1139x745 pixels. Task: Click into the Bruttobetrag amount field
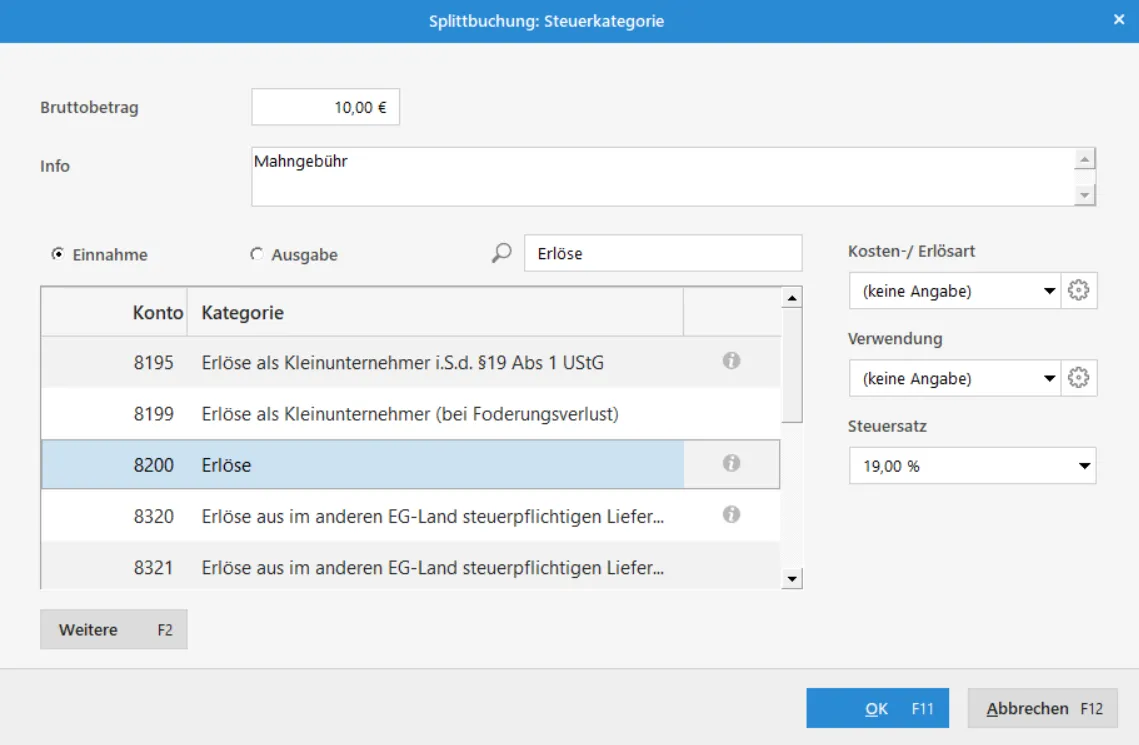tap(325, 108)
